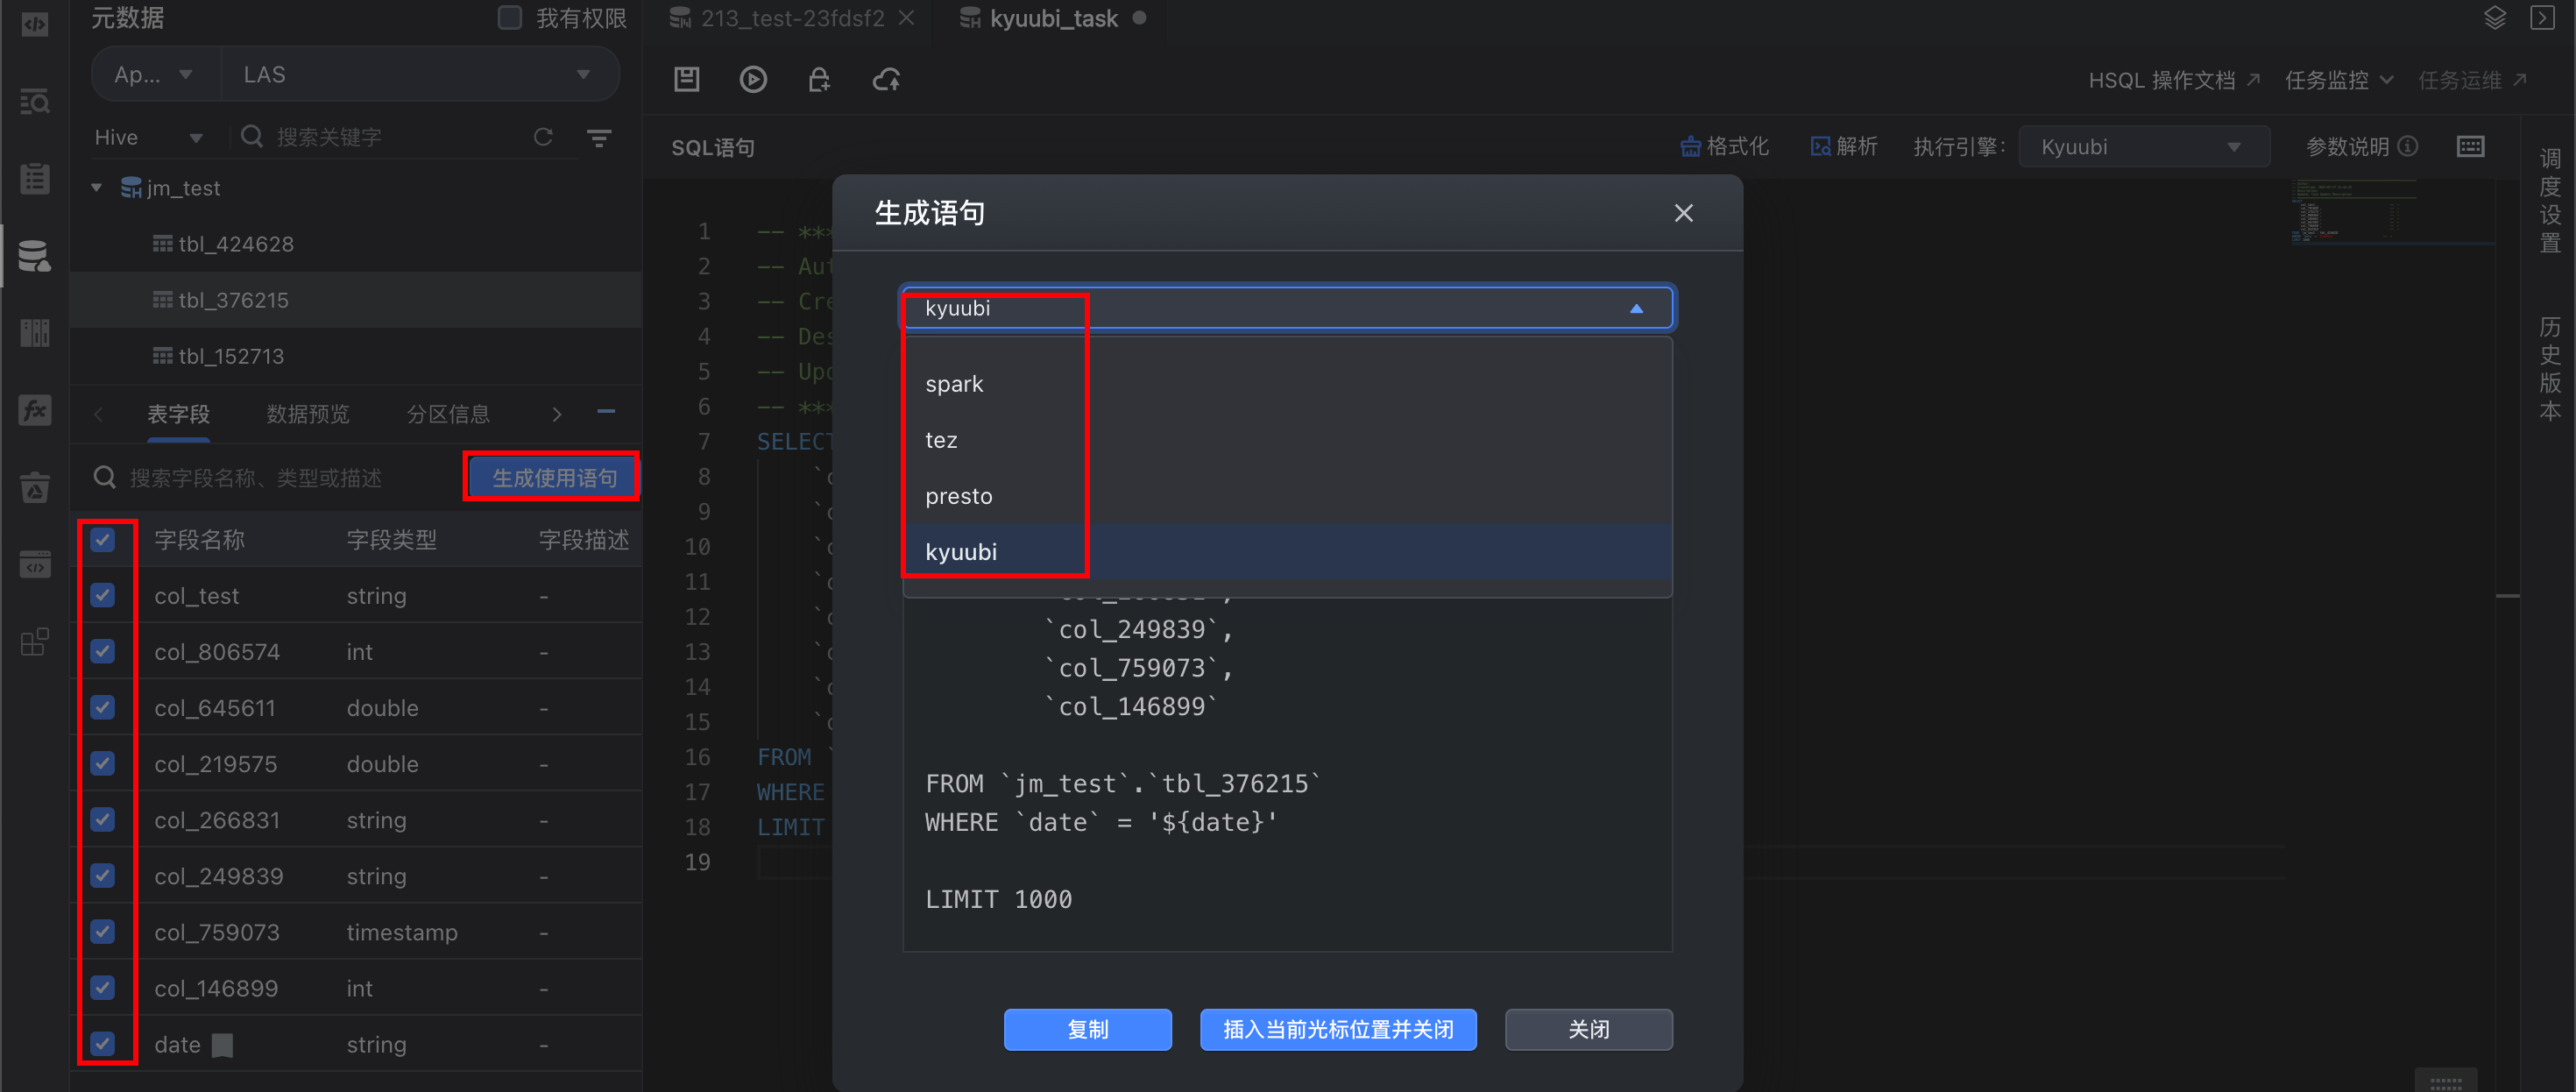This screenshot has height=1092, width=2576.
Task: Click the cloud submit icon
Action: [886, 79]
